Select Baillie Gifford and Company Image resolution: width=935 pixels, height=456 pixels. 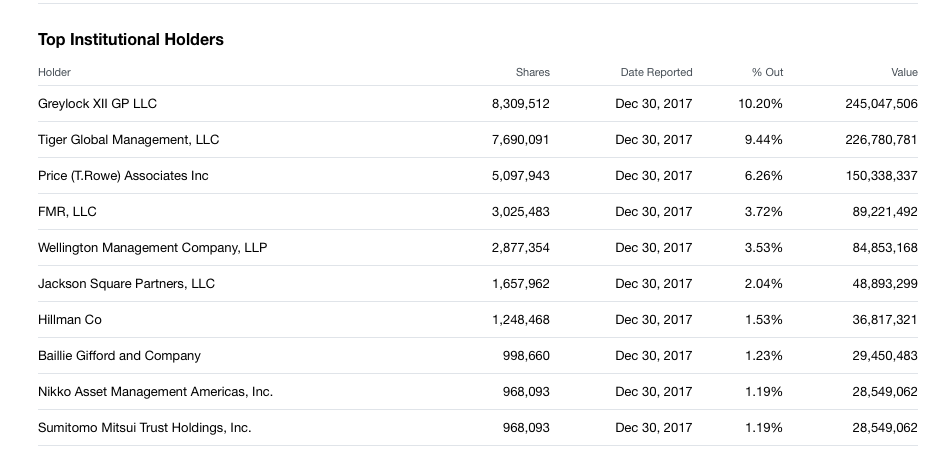(x=119, y=356)
